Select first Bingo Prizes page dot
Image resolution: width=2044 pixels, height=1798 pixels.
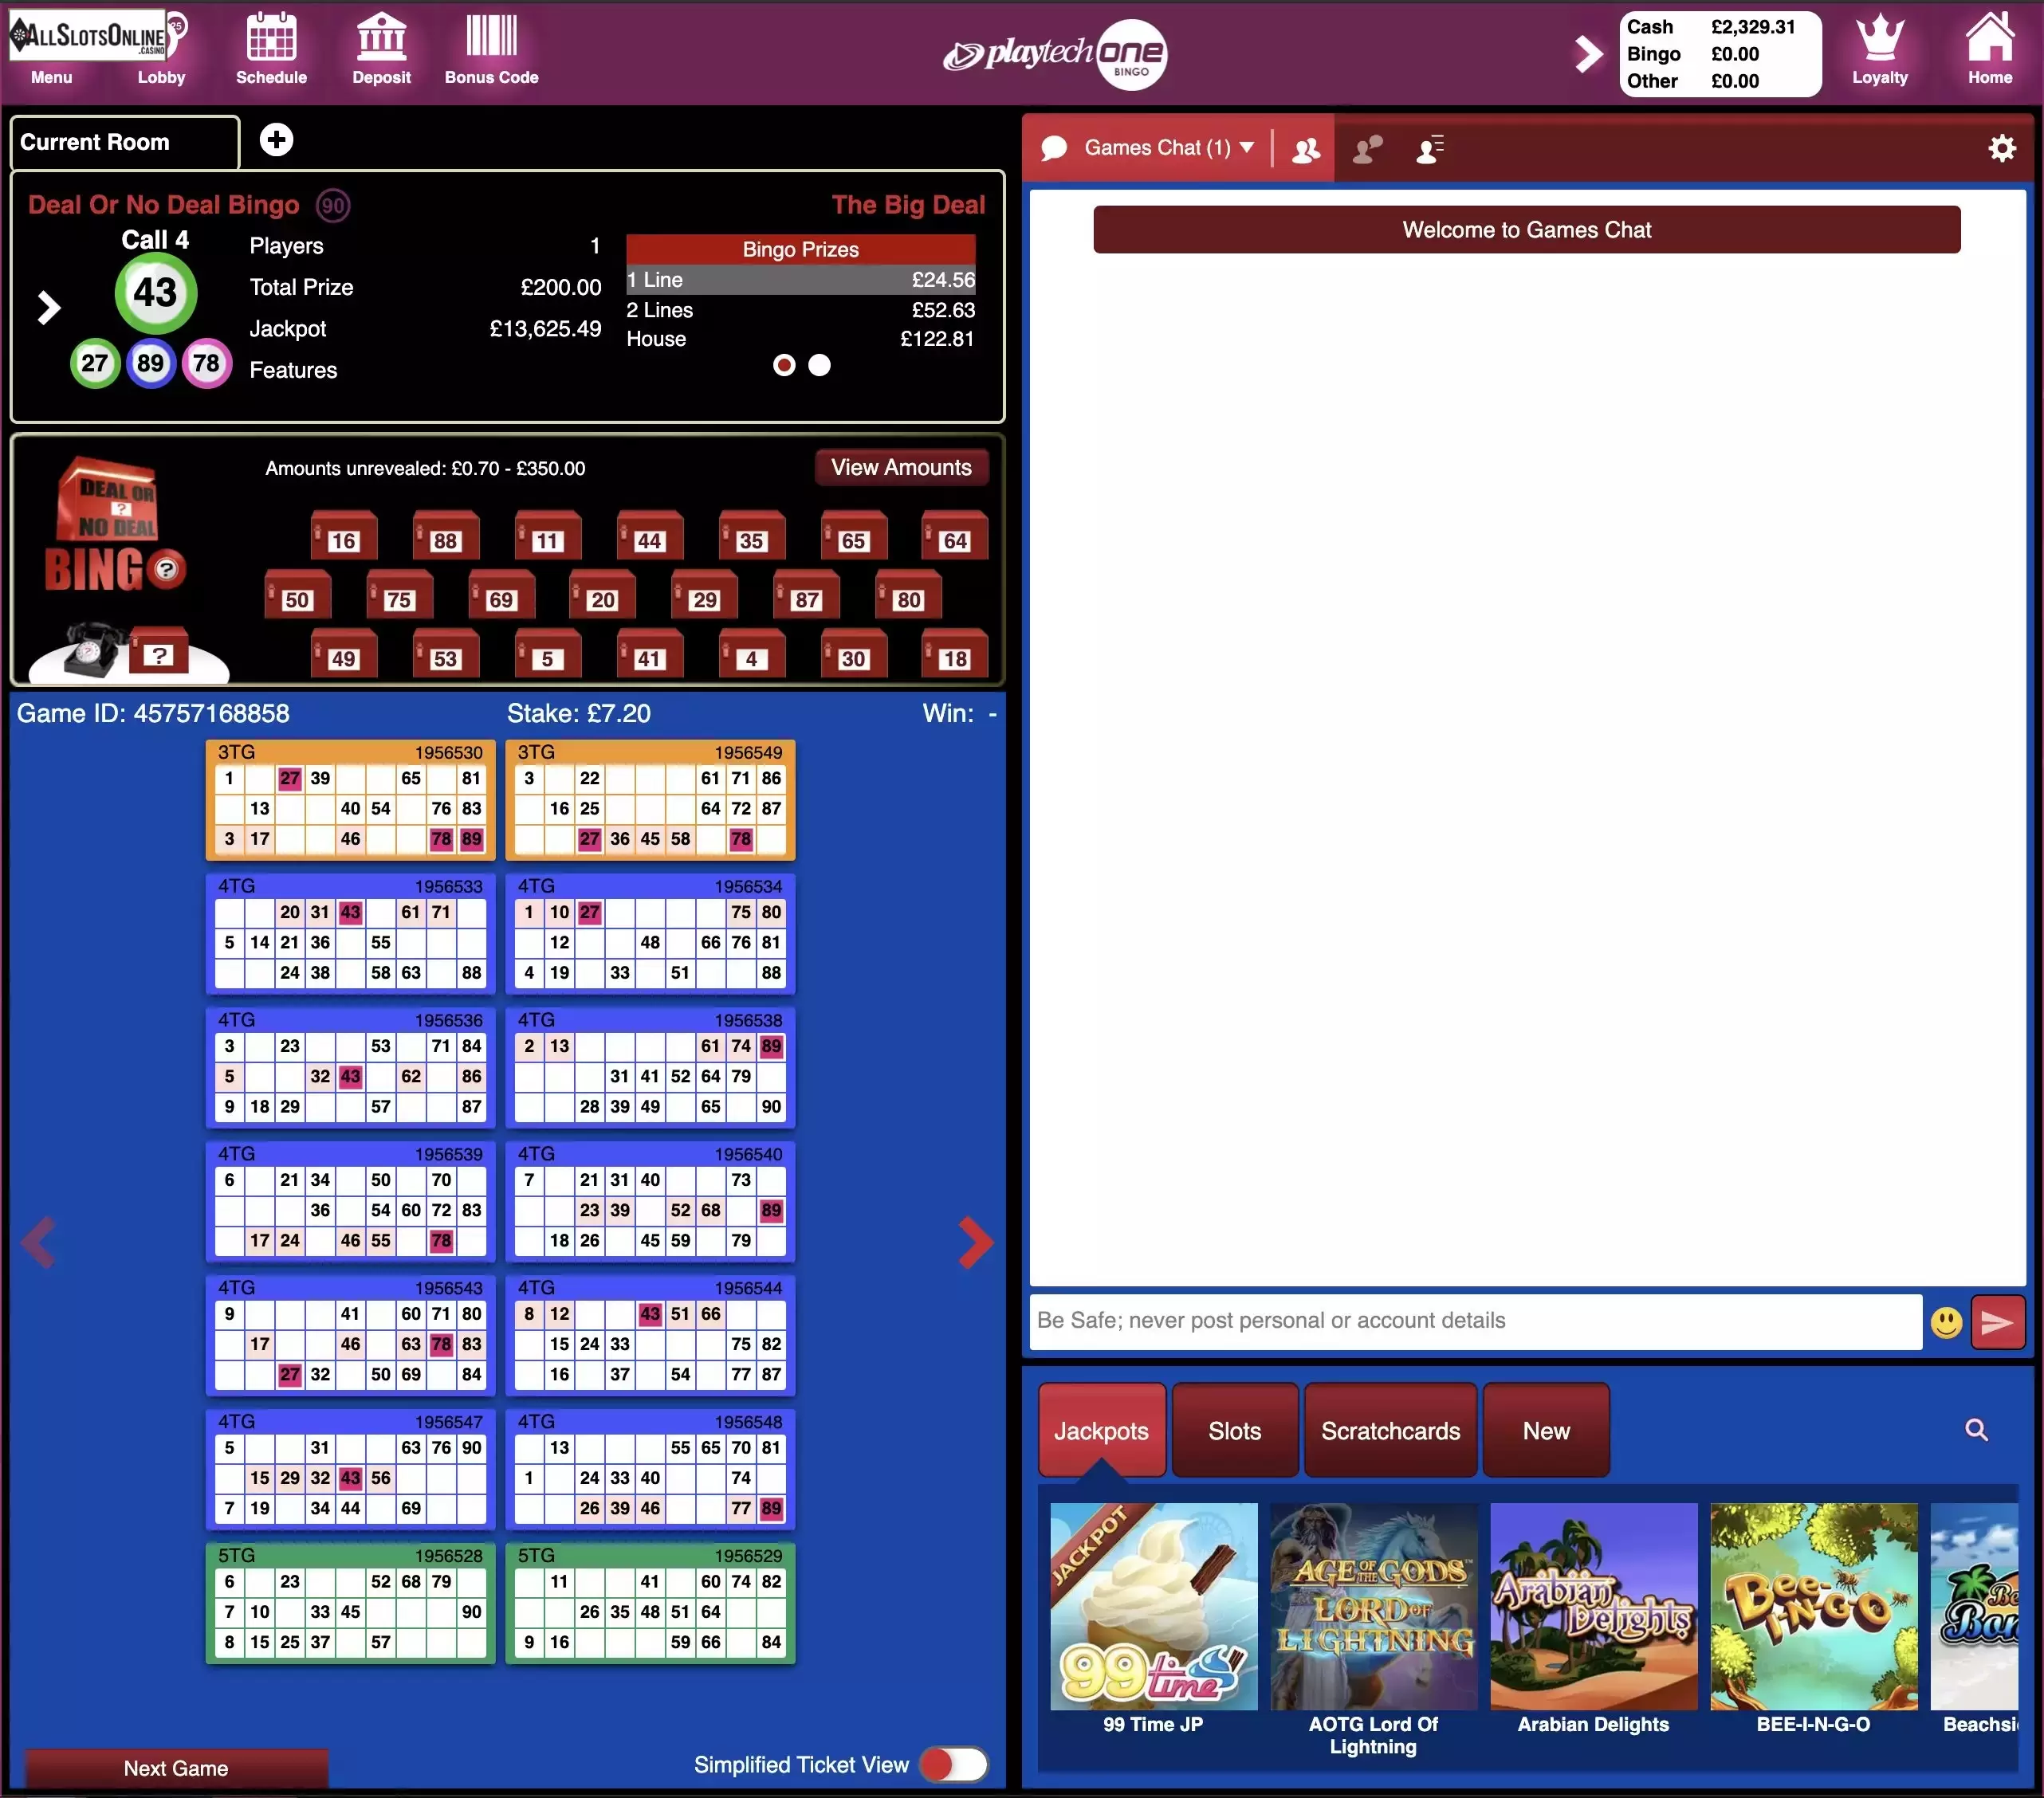point(784,365)
